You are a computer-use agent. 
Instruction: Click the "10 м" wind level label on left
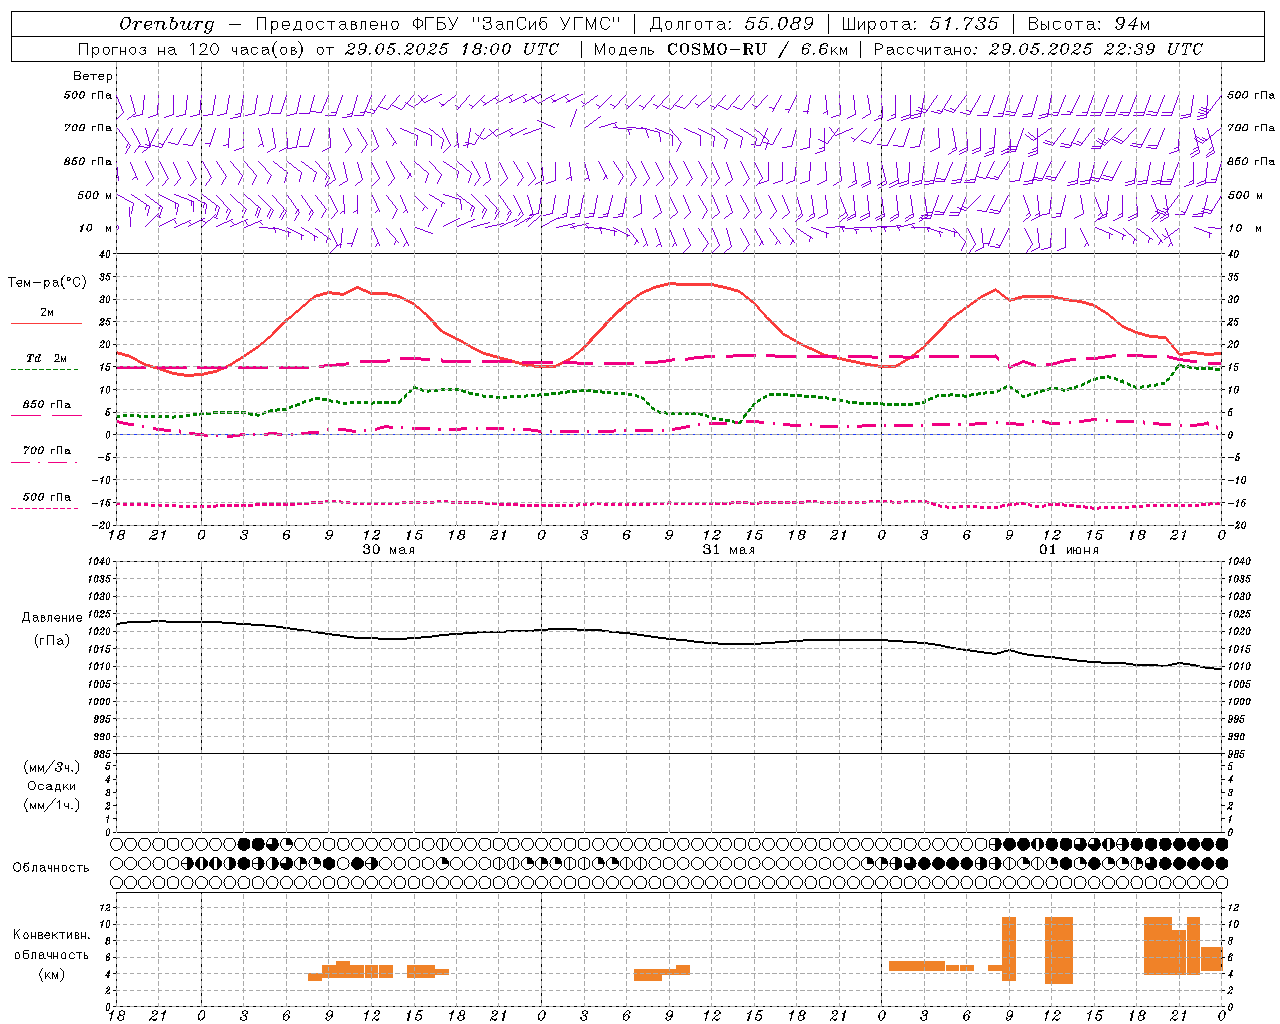tap(96, 228)
